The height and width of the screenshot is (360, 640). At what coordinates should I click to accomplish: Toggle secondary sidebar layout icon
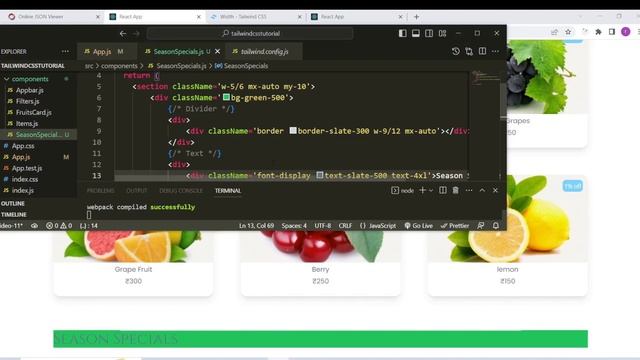(429, 33)
